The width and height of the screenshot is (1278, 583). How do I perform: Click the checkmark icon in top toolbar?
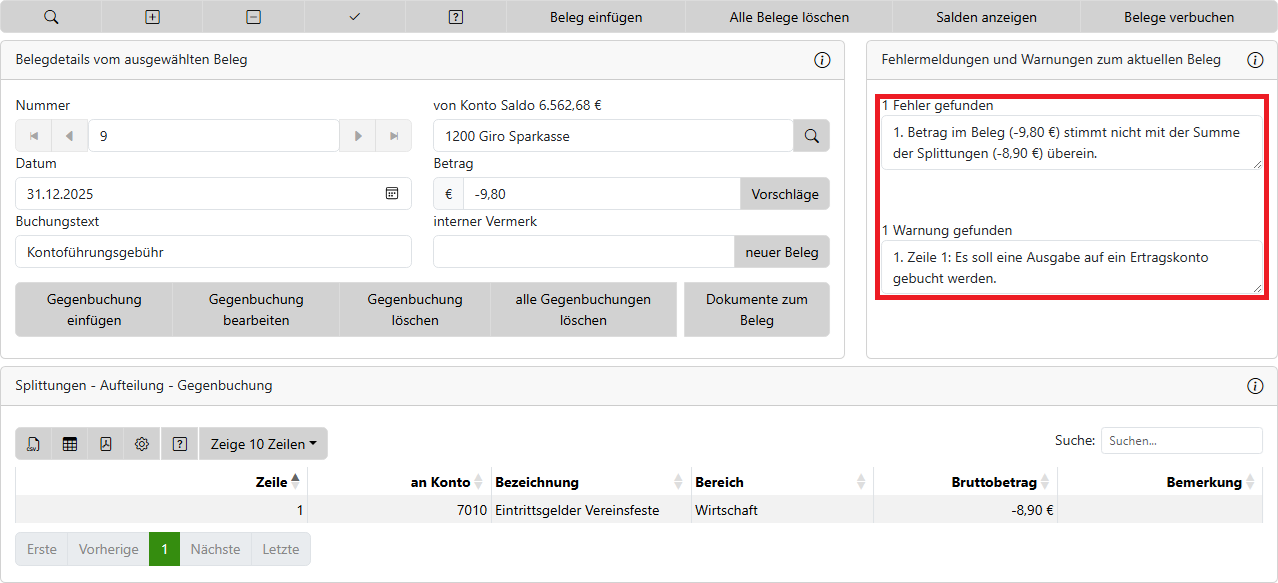[355, 17]
